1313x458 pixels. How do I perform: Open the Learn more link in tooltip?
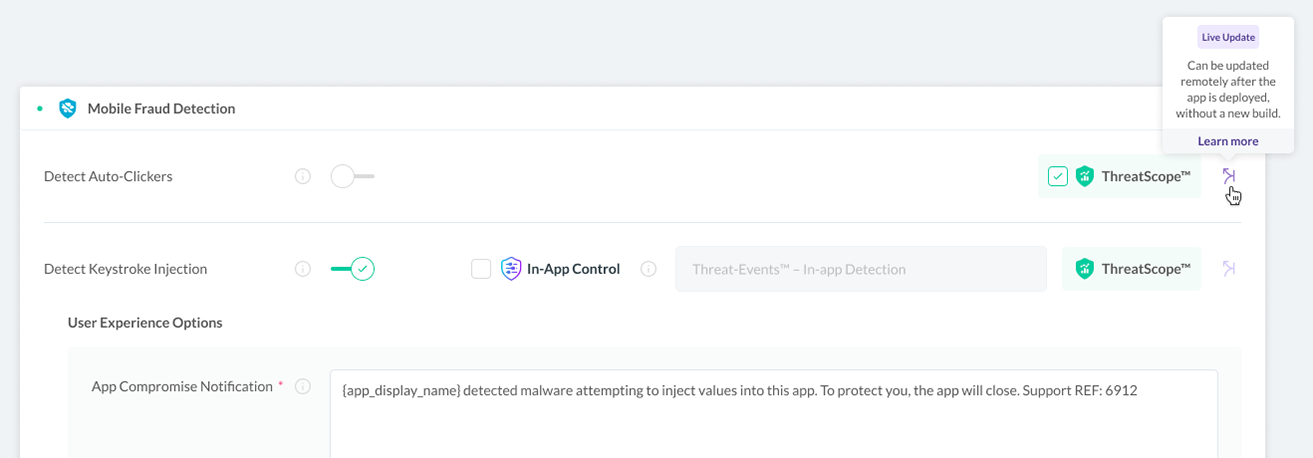tap(1228, 141)
